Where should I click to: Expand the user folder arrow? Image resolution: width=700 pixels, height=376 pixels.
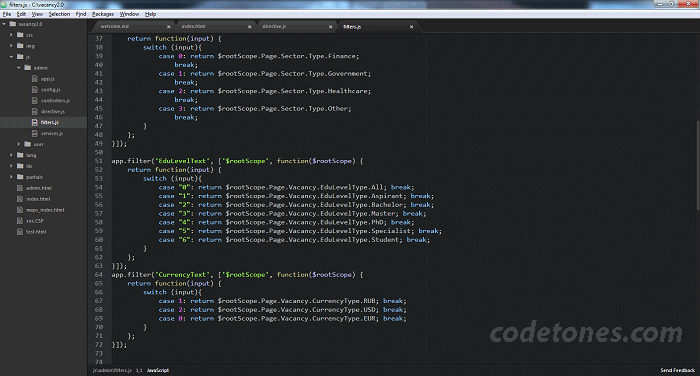coord(19,144)
